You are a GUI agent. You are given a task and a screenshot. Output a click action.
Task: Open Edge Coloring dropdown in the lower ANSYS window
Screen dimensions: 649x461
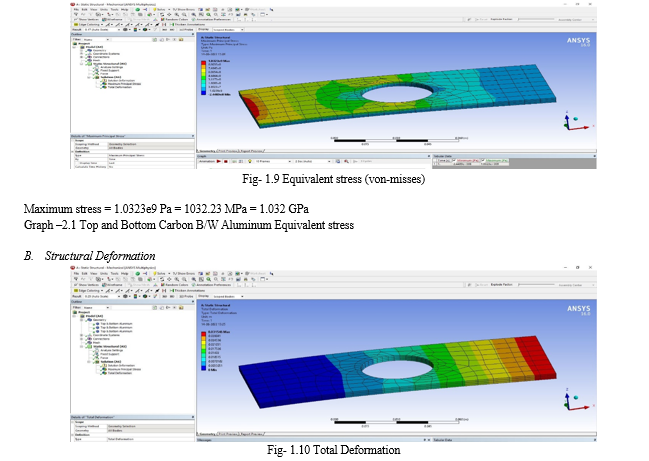[x=88, y=291]
